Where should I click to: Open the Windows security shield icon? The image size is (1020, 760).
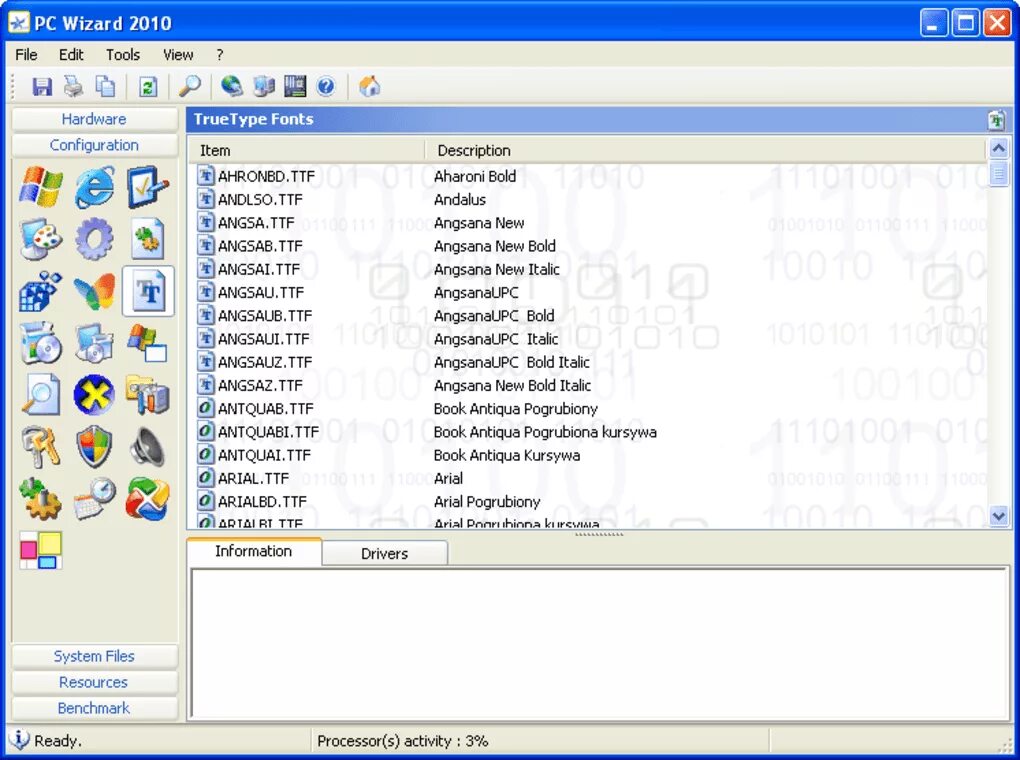click(95, 447)
